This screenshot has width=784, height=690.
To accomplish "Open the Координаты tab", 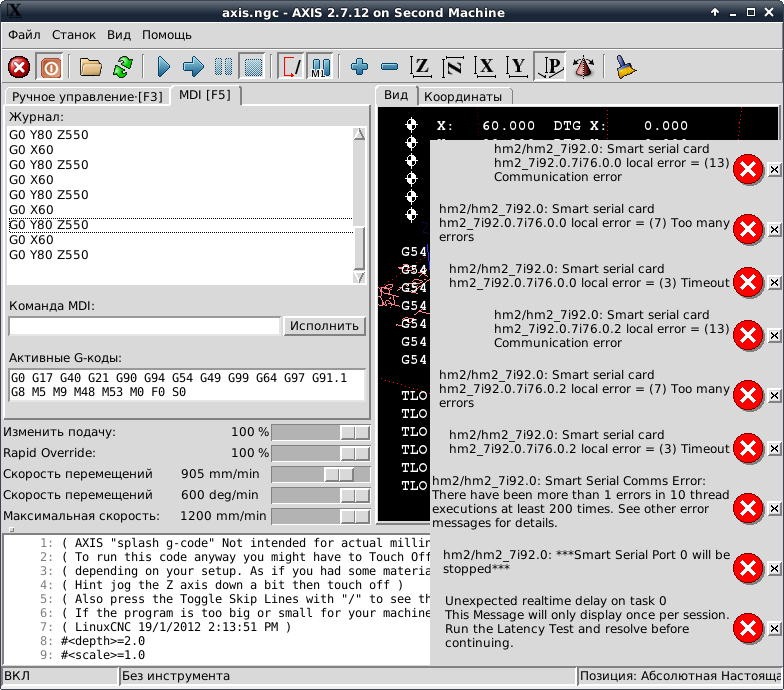I will (x=464, y=97).
